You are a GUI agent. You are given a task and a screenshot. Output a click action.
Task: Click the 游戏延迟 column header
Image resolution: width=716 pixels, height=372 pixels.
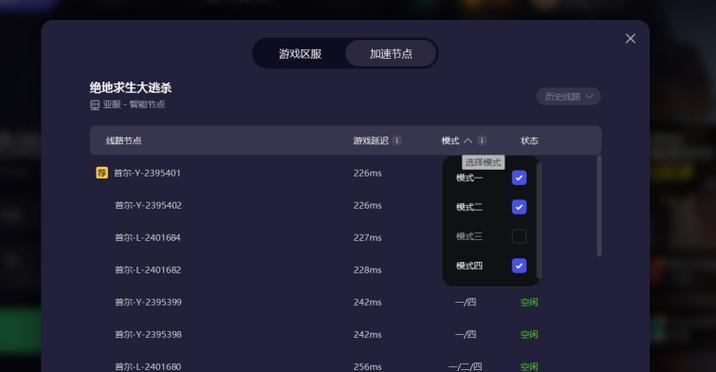tap(370, 140)
